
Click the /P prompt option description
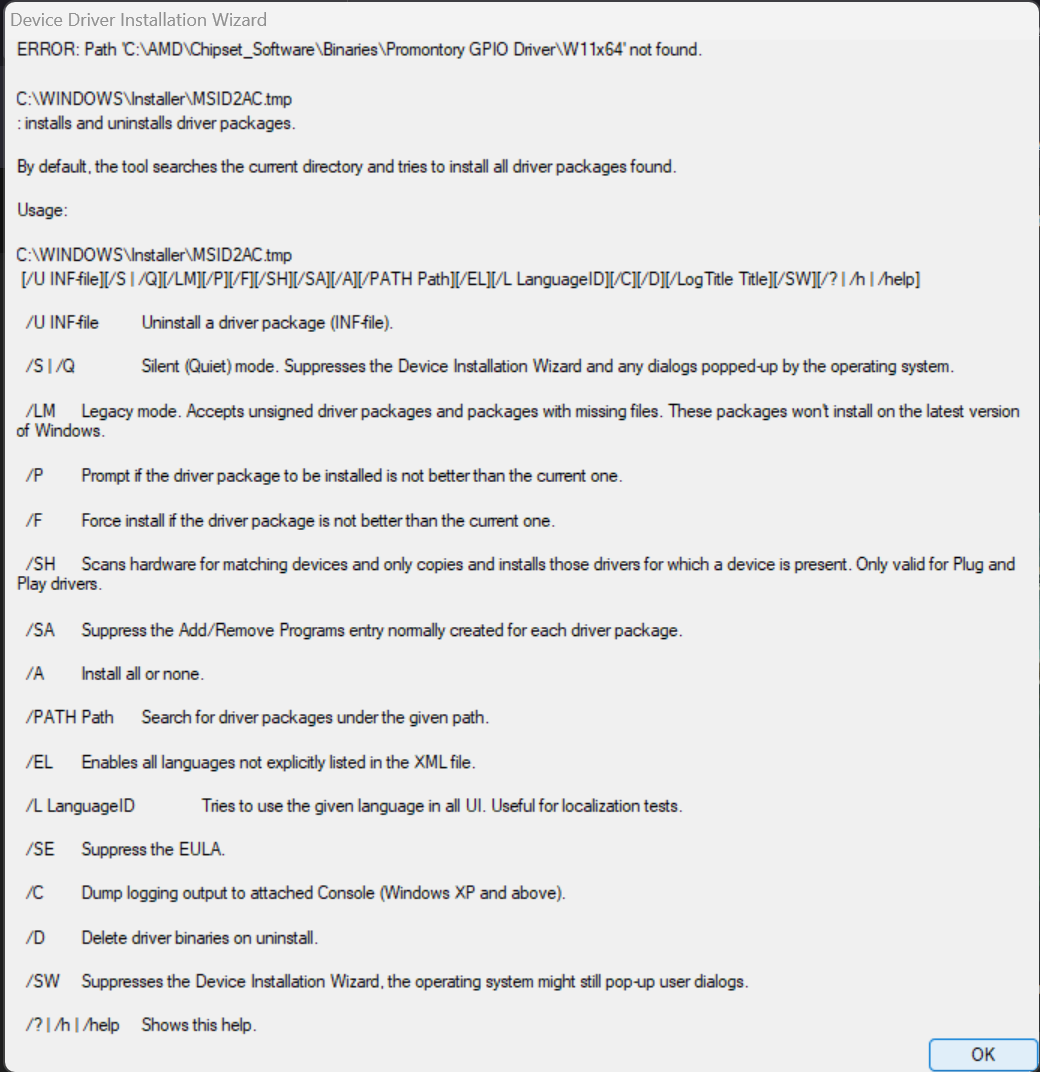(x=324, y=476)
